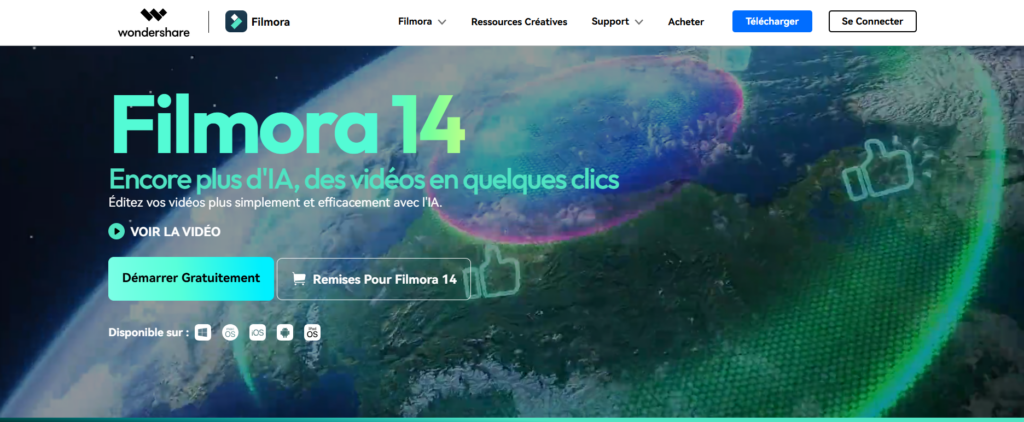This screenshot has width=1024, height=422.
Task: Click the VOIR LA VIDÉO link
Action: 175,232
